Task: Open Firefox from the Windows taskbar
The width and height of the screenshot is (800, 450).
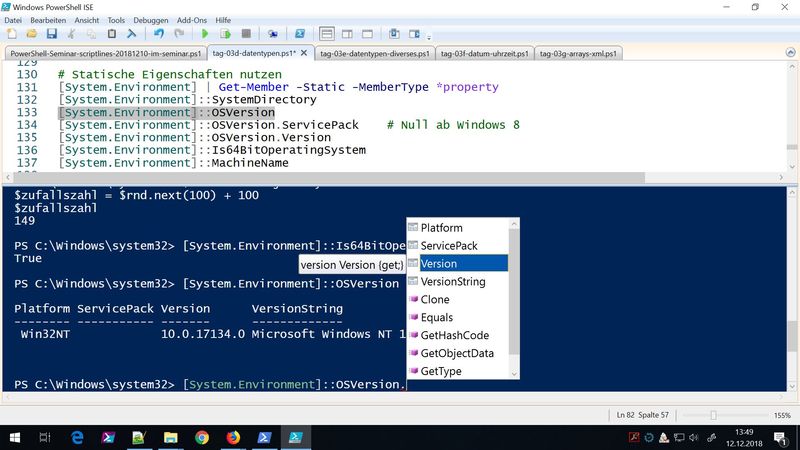Action: coord(233,437)
